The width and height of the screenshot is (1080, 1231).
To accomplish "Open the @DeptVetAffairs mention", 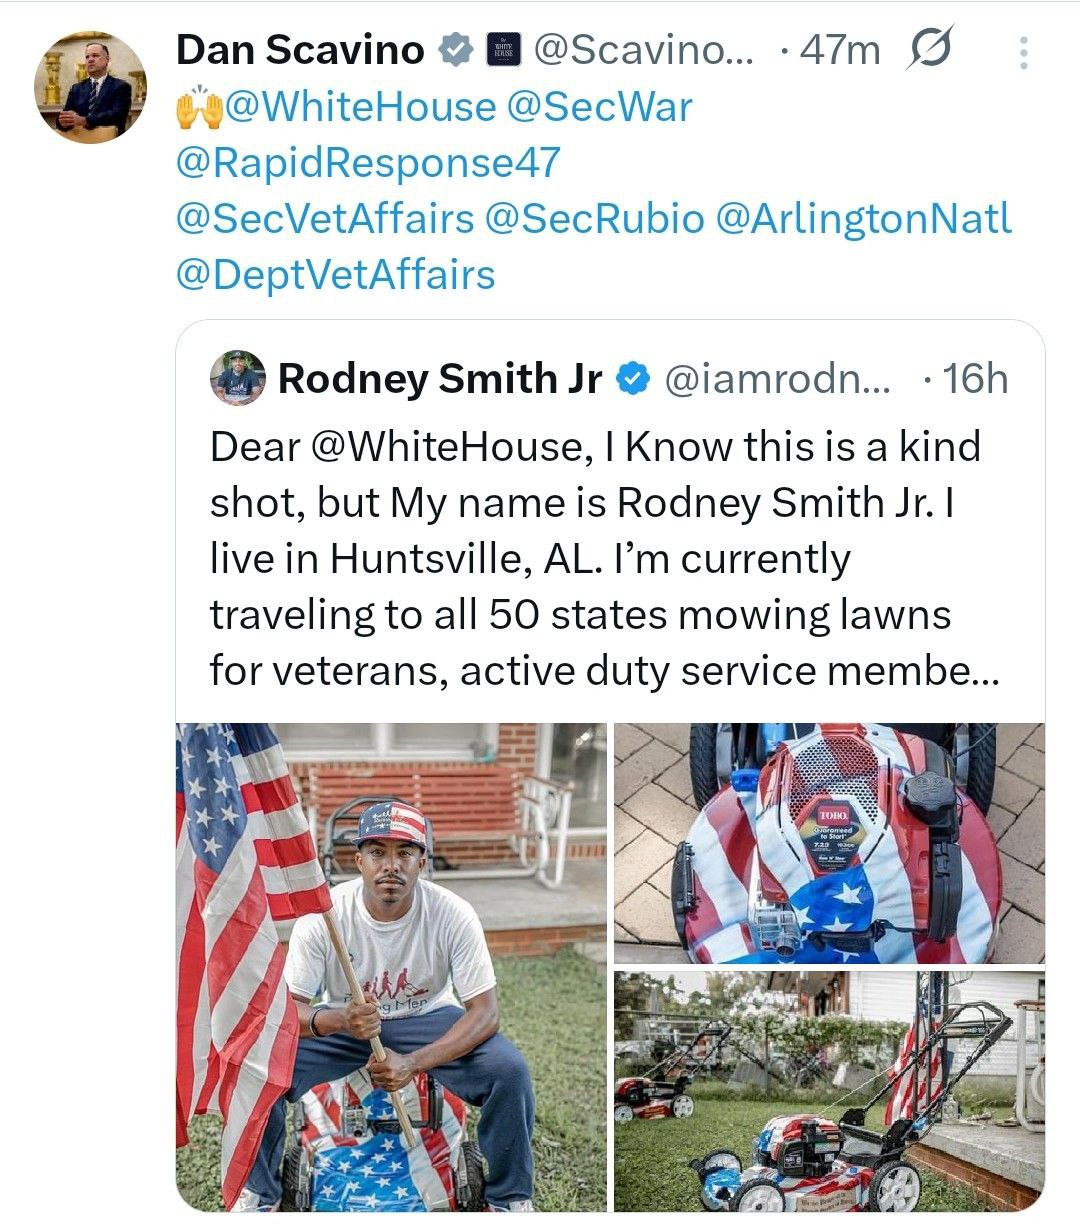I will click(335, 275).
